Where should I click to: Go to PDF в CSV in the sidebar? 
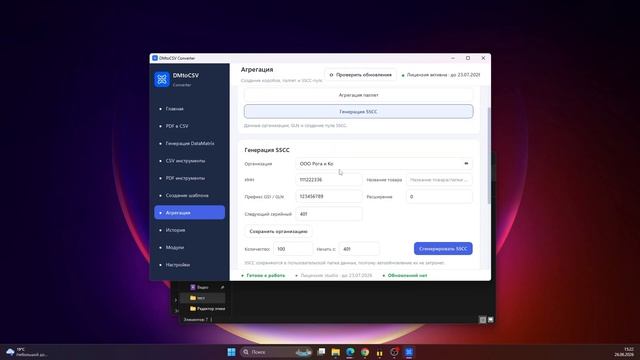(x=189, y=126)
